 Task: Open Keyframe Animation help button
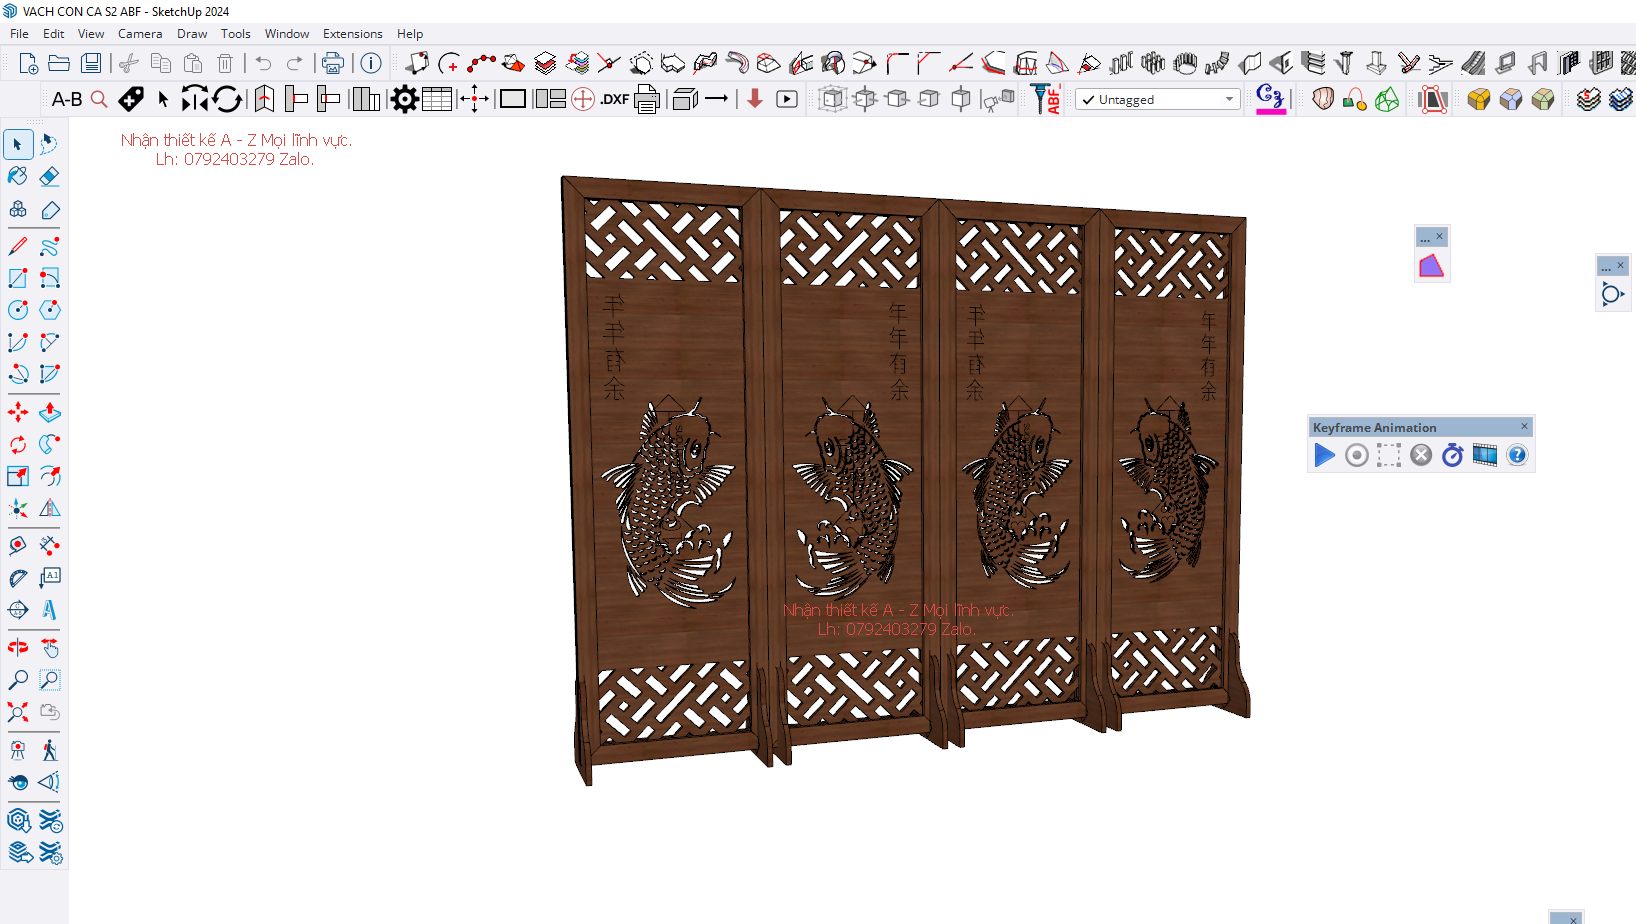click(1517, 456)
